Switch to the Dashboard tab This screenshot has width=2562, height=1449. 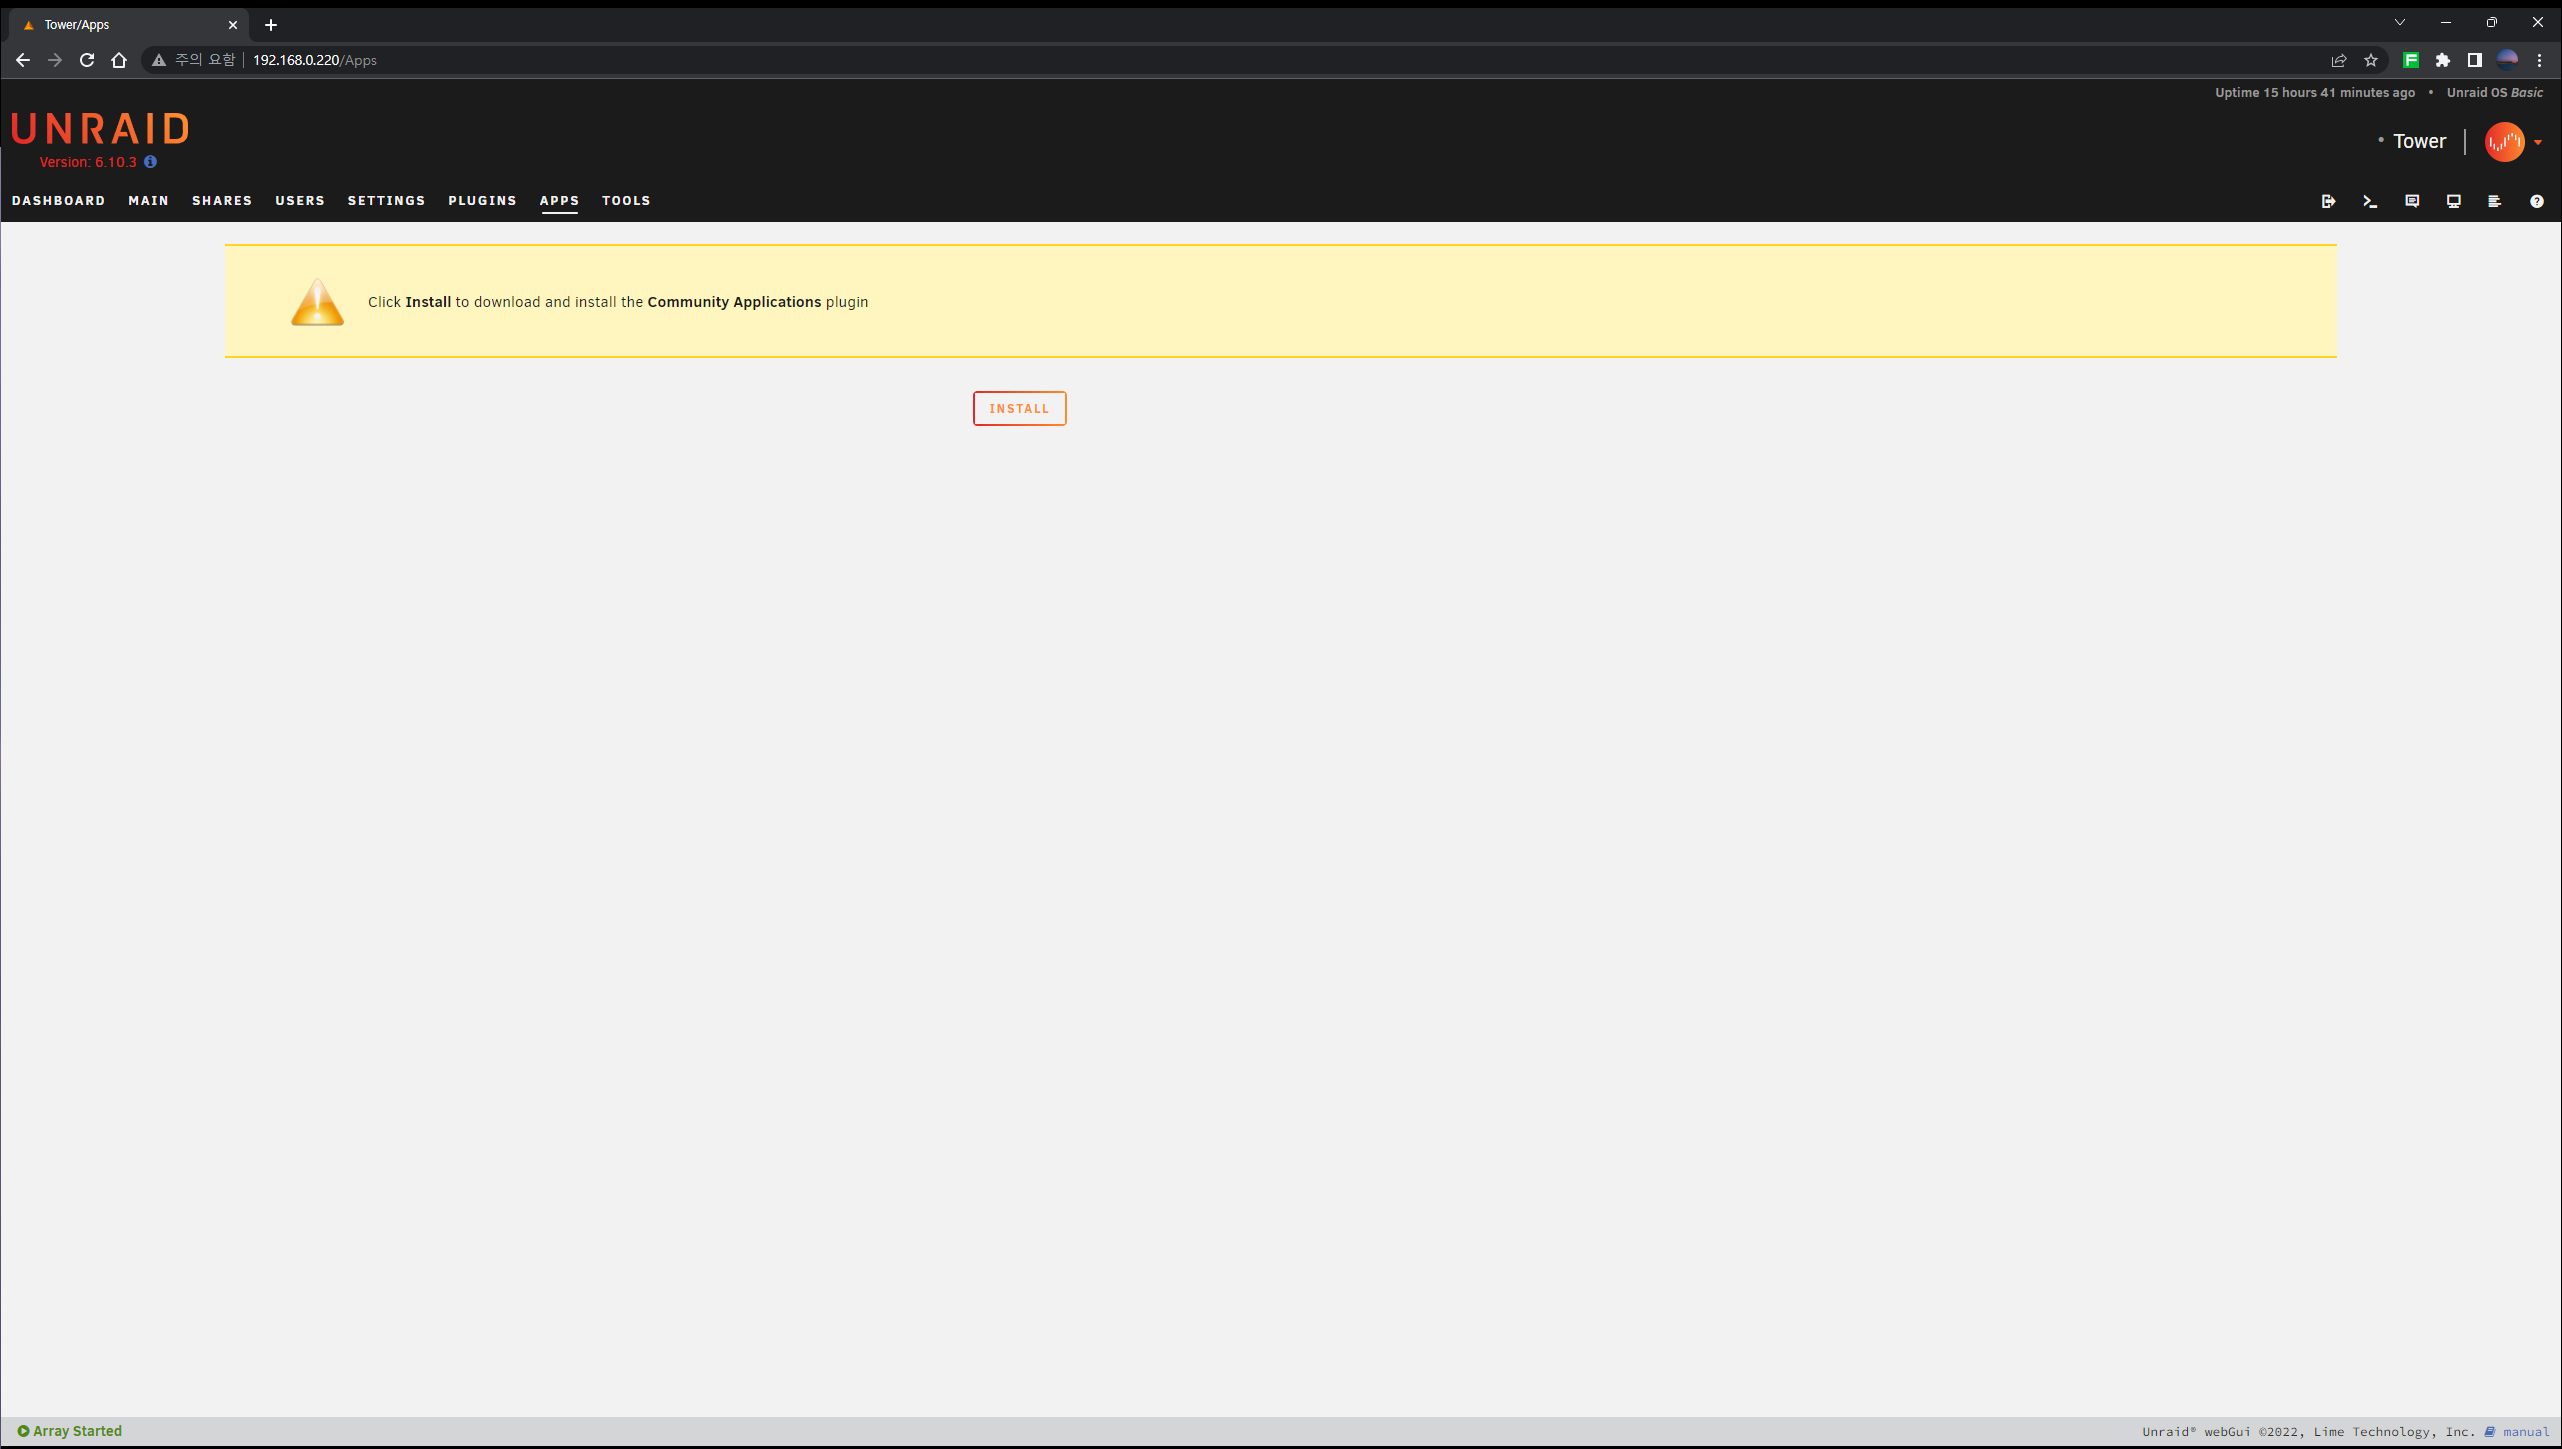pyautogui.click(x=58, y=201)
